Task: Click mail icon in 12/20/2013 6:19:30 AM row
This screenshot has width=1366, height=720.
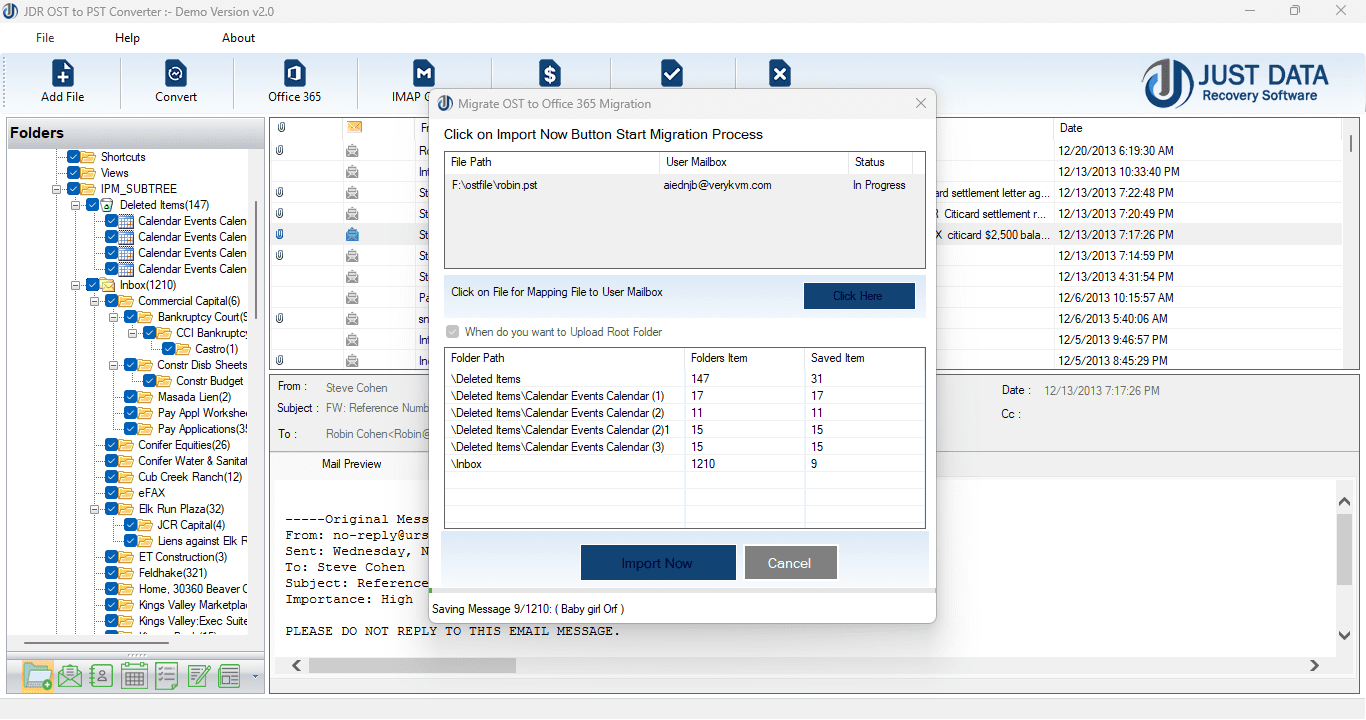Action: point(352,151)
